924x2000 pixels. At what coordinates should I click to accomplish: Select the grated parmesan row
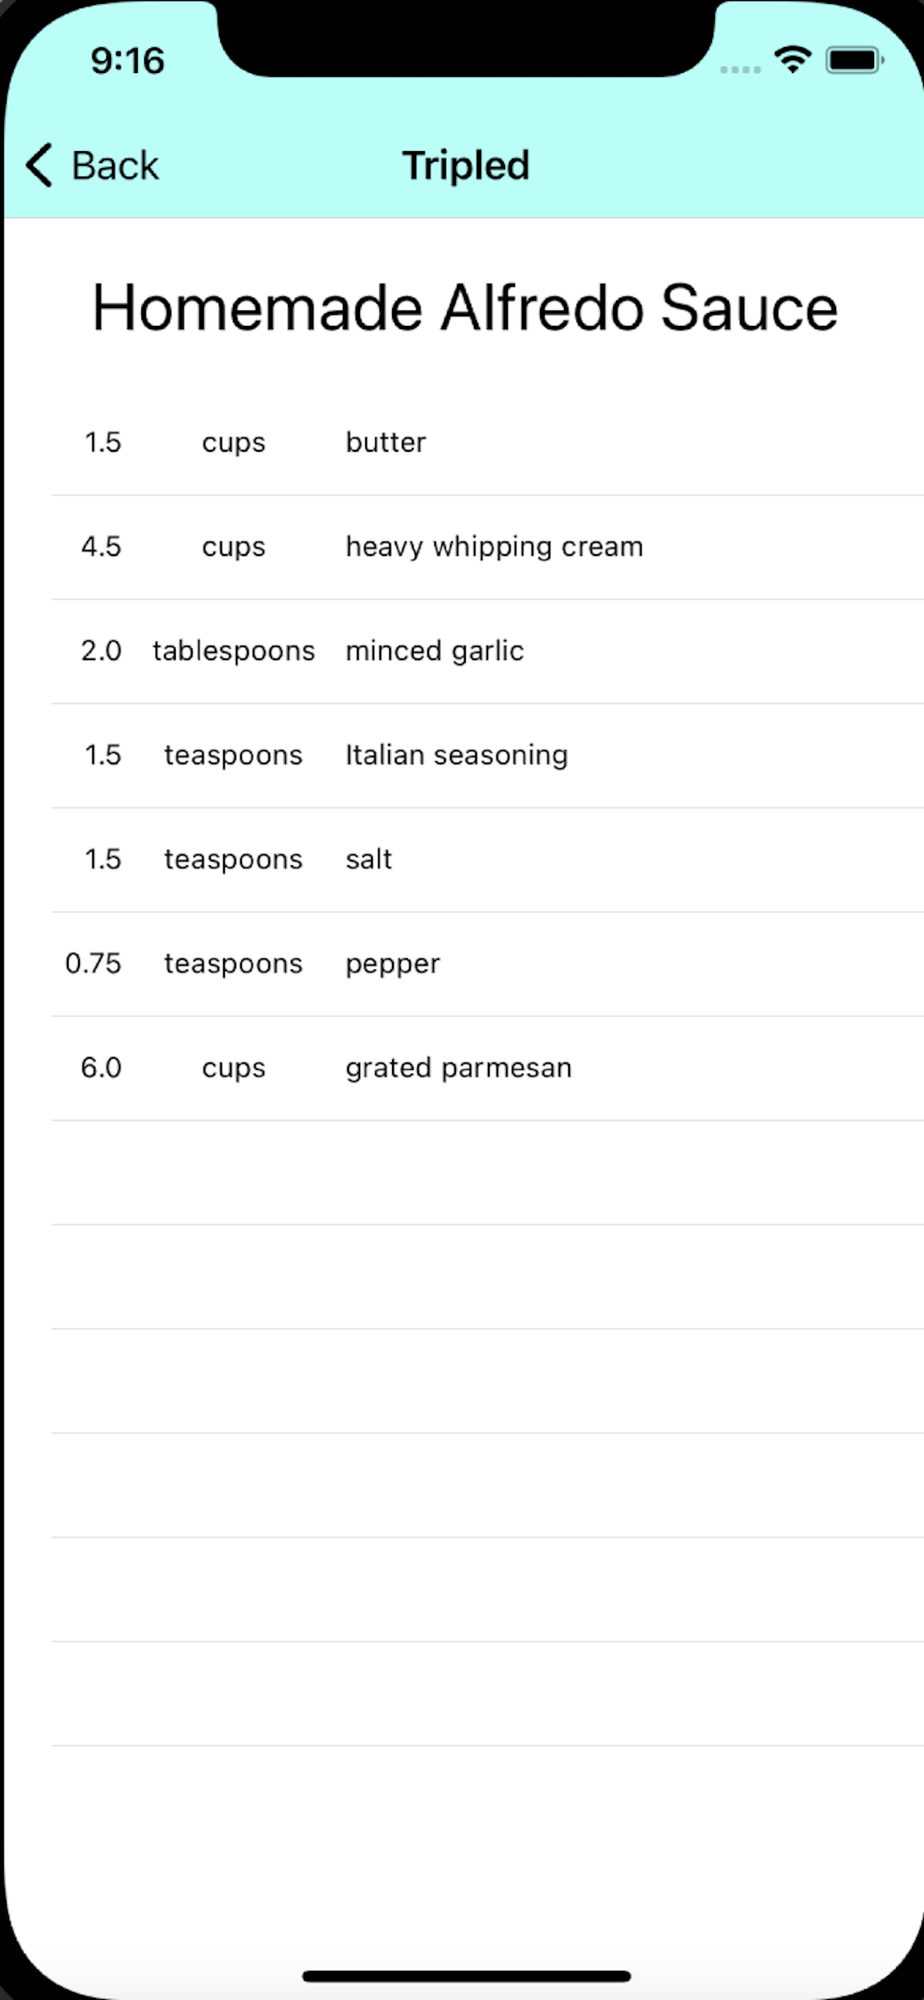point(487,1068)
